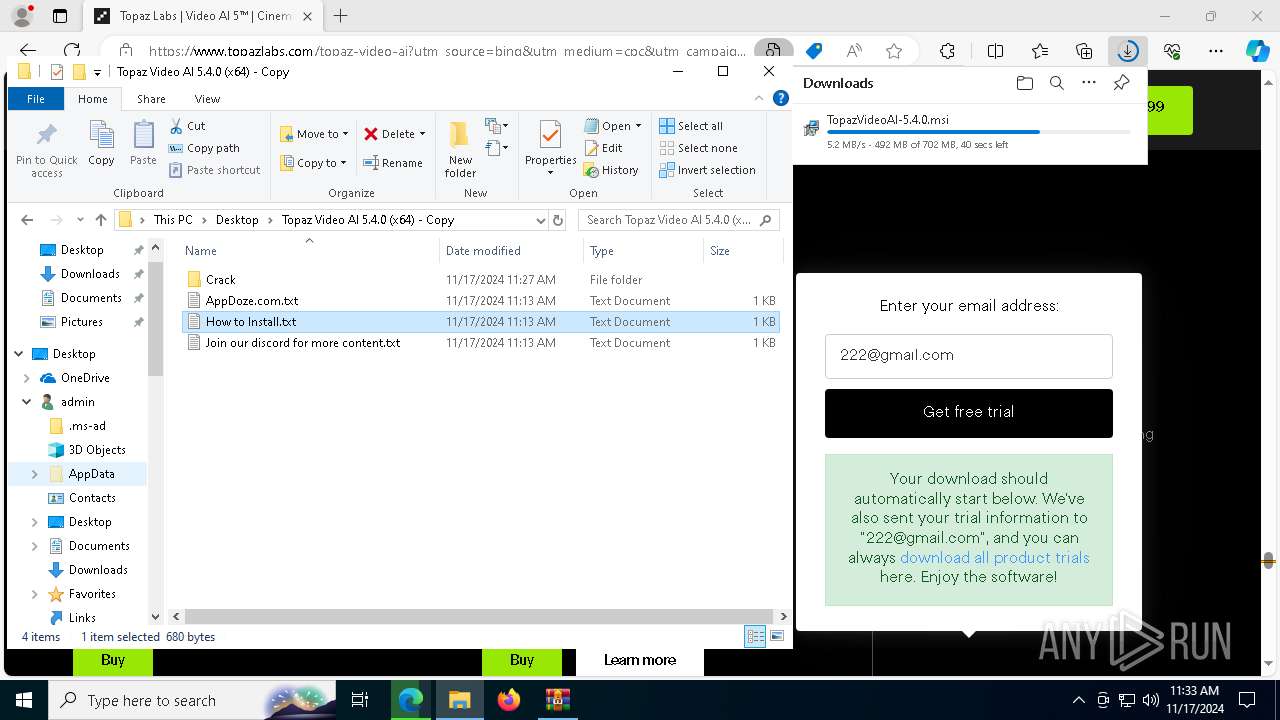Click the New folder icon
This screenshot has width=1280, height=720.
click(x=460, y=149)
